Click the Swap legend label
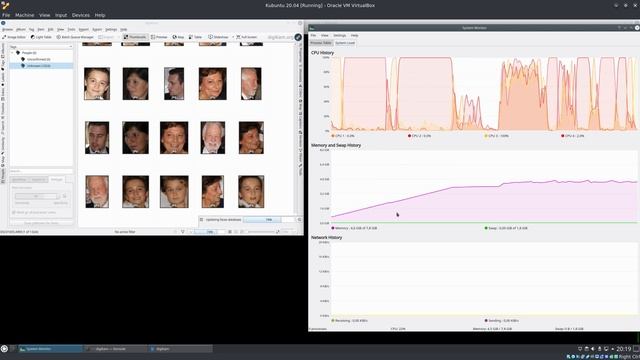This screenshot has width=640, height=360. click(x=506, y=228)
